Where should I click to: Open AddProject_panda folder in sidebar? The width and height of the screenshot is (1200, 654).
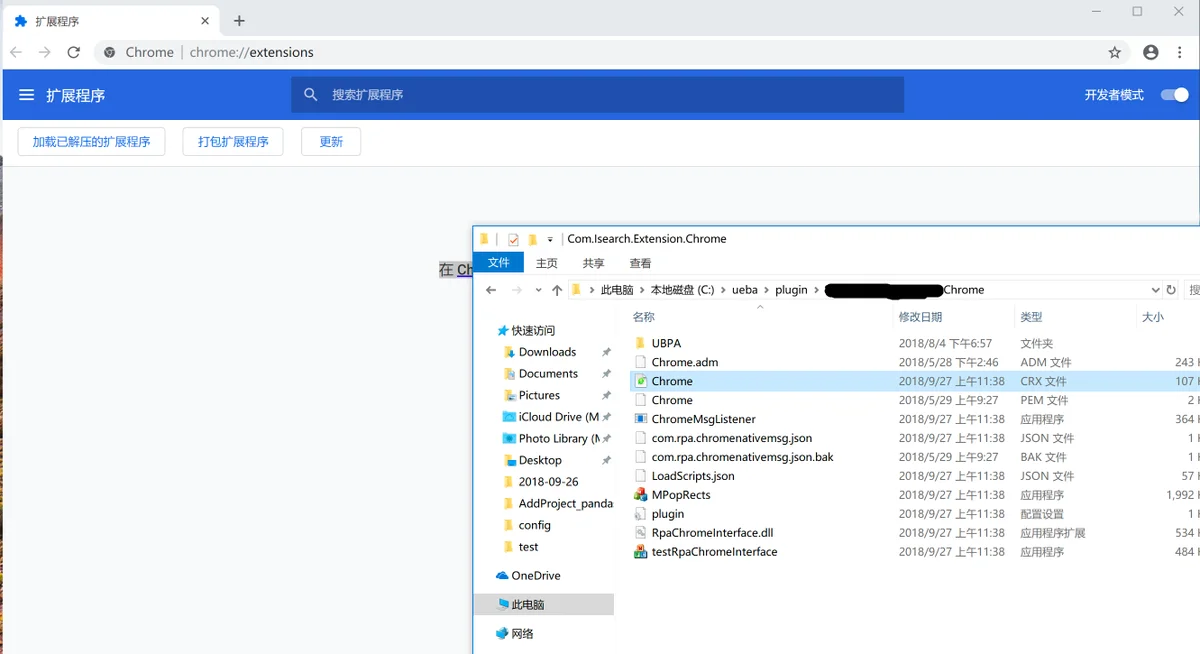click(x=566, y=504)
